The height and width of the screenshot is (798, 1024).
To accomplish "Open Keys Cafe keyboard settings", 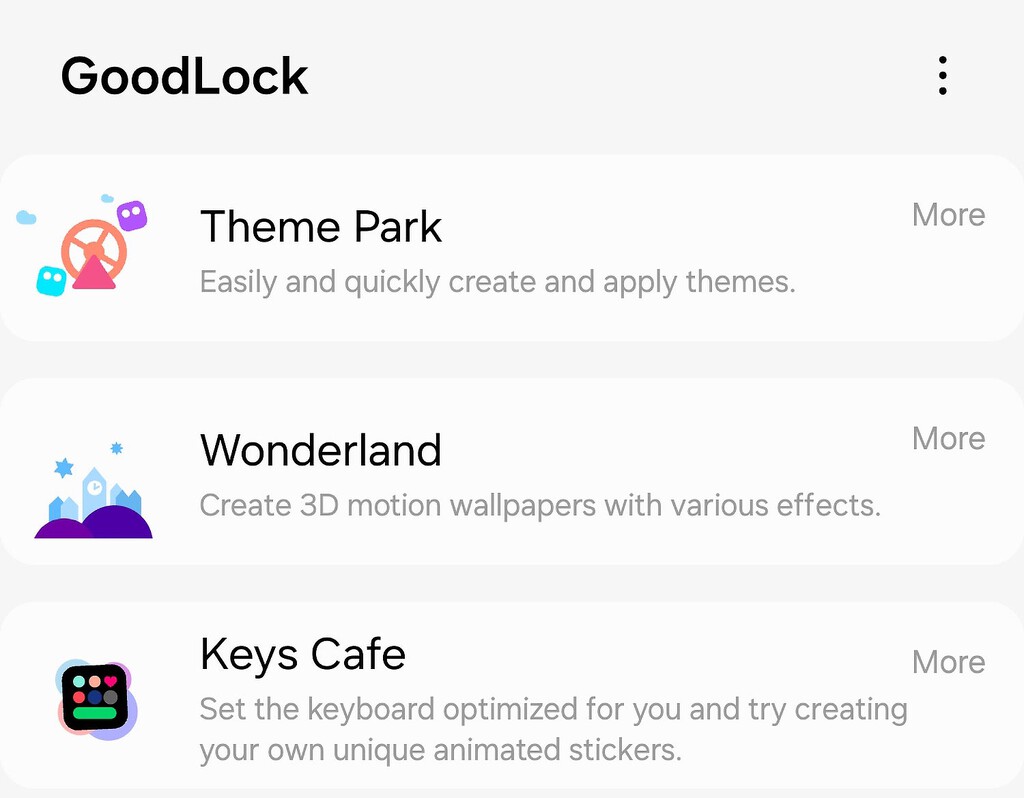I will (302, 655).
